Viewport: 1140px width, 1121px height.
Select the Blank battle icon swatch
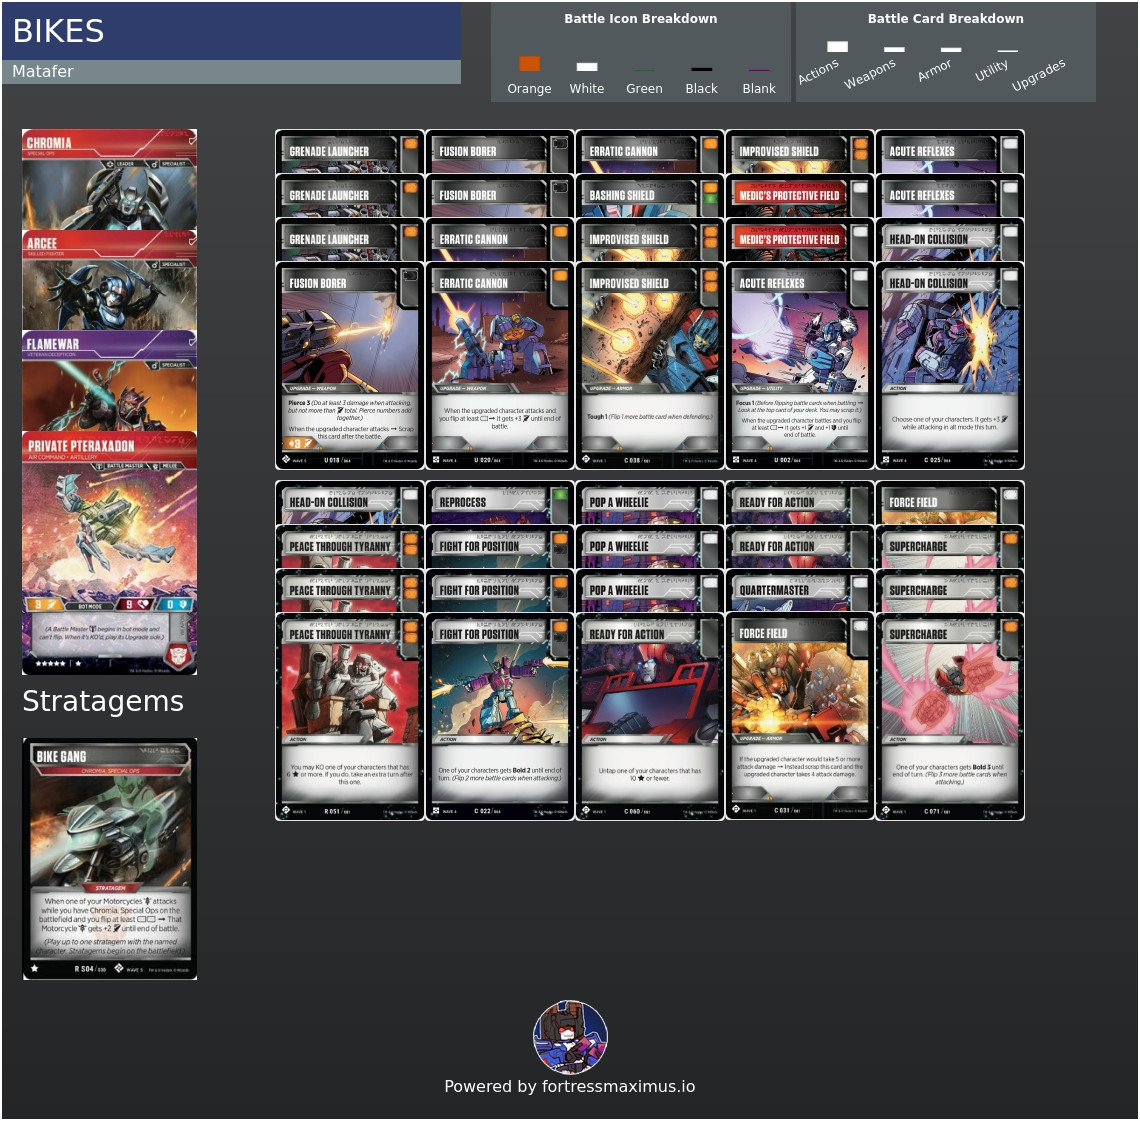[x=759, y=71]
